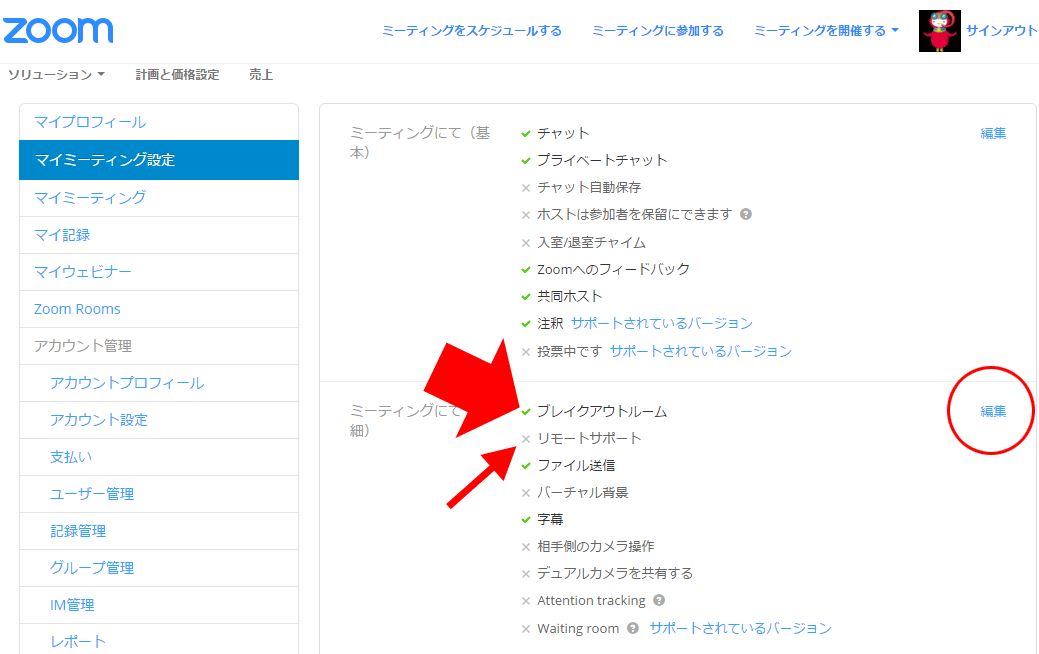This screenshot has width=1039, height=654.
Task: Click the user profile avatar
Action: click(x=939, y=31)
